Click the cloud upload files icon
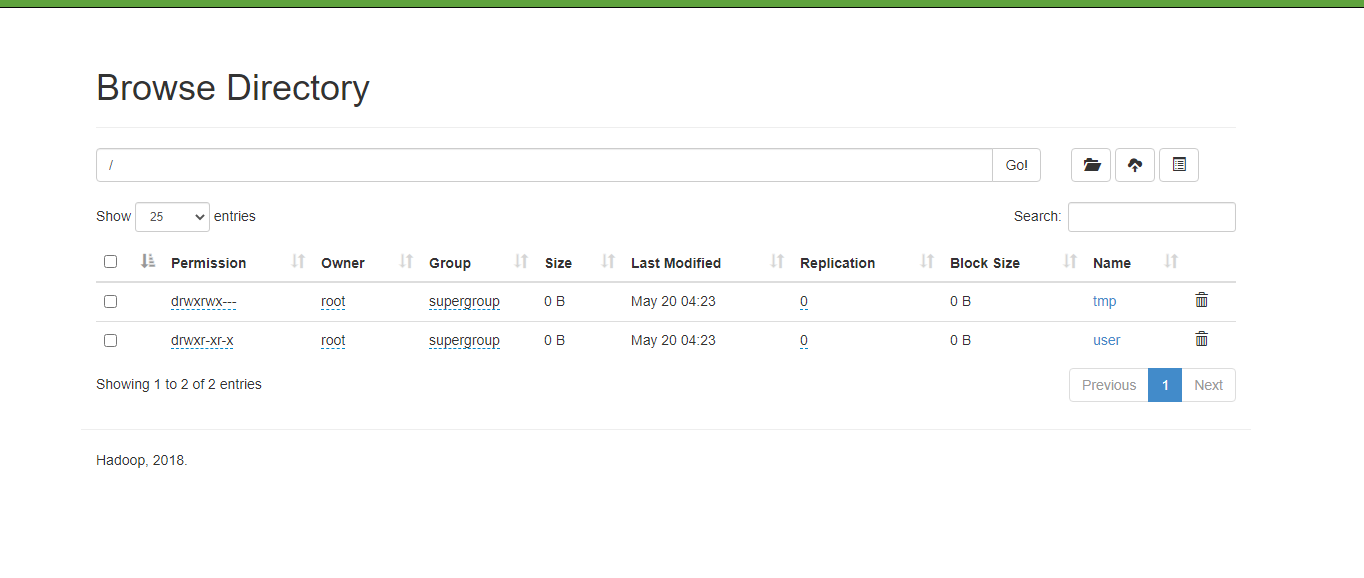The height and width of the screenshot is (578, 1364). (1134, 164)
